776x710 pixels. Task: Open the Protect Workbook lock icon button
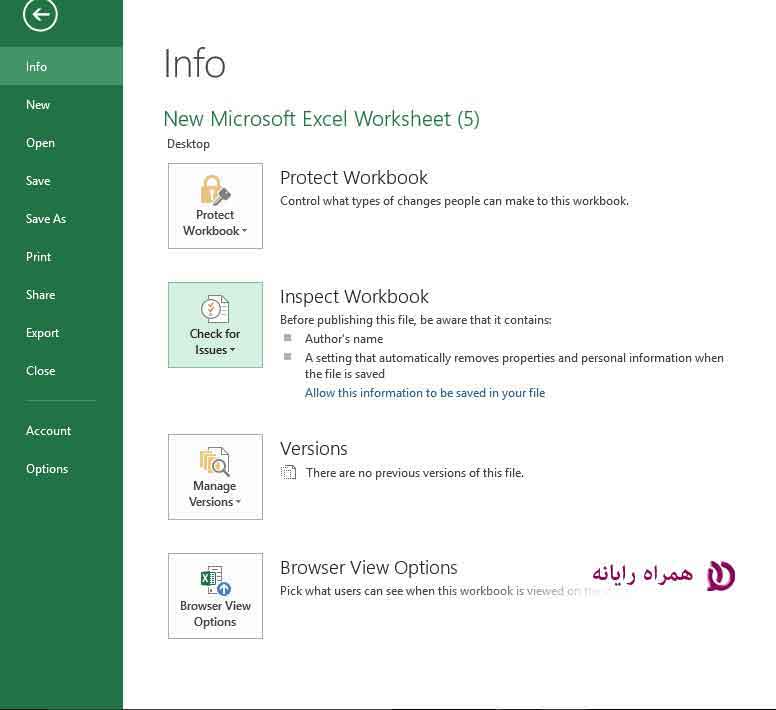(215, 206)
